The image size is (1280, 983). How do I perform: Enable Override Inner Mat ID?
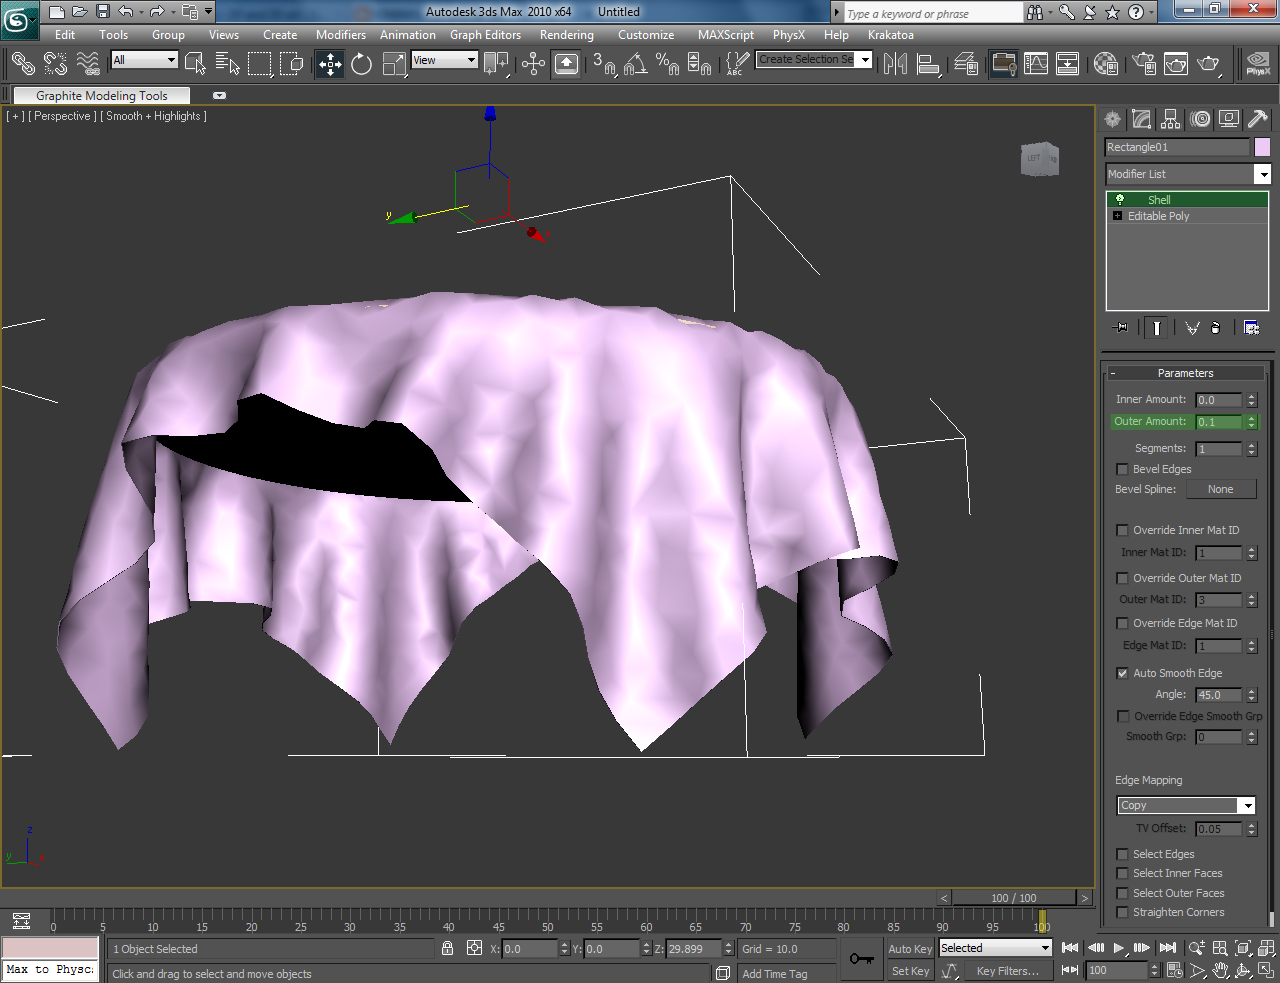[x=1122, y=530]
